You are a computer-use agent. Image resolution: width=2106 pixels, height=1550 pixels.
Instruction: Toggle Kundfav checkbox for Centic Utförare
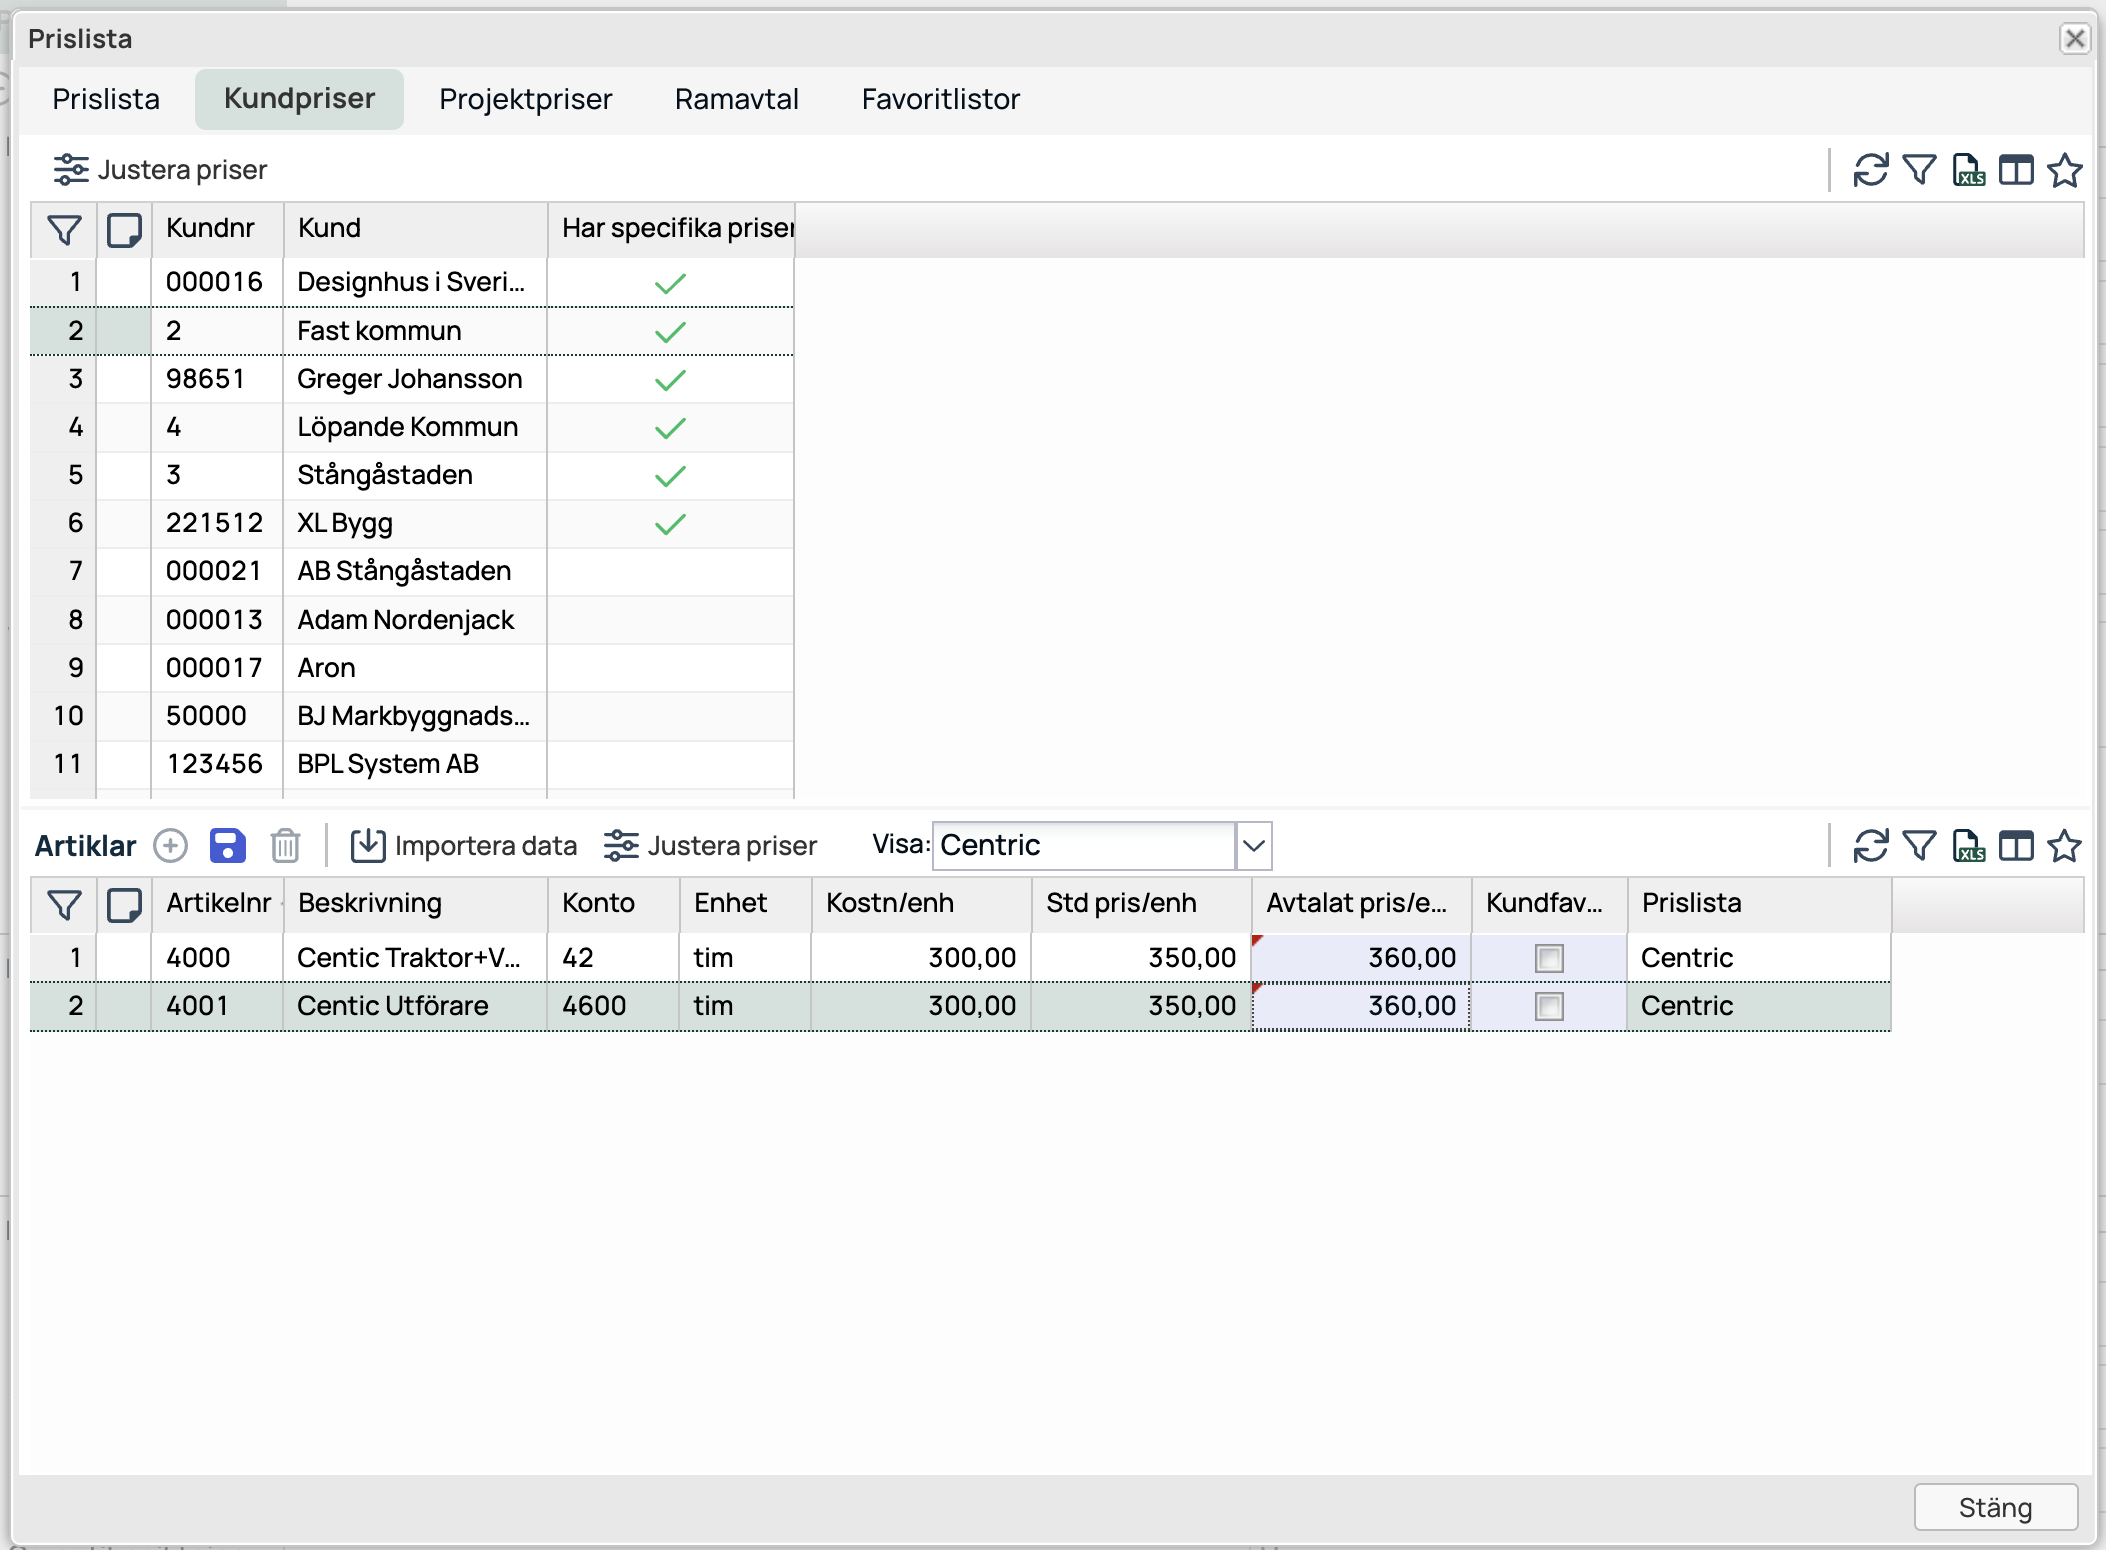[x=1549, y=1006]
